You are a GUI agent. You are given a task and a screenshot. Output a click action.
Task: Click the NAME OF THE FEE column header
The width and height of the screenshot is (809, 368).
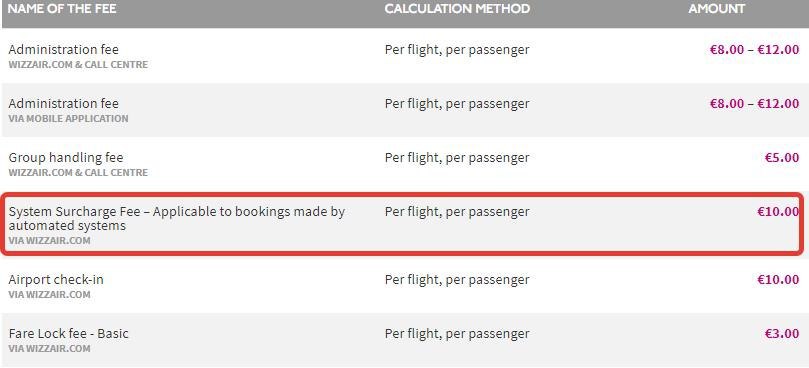coord(62,9)
